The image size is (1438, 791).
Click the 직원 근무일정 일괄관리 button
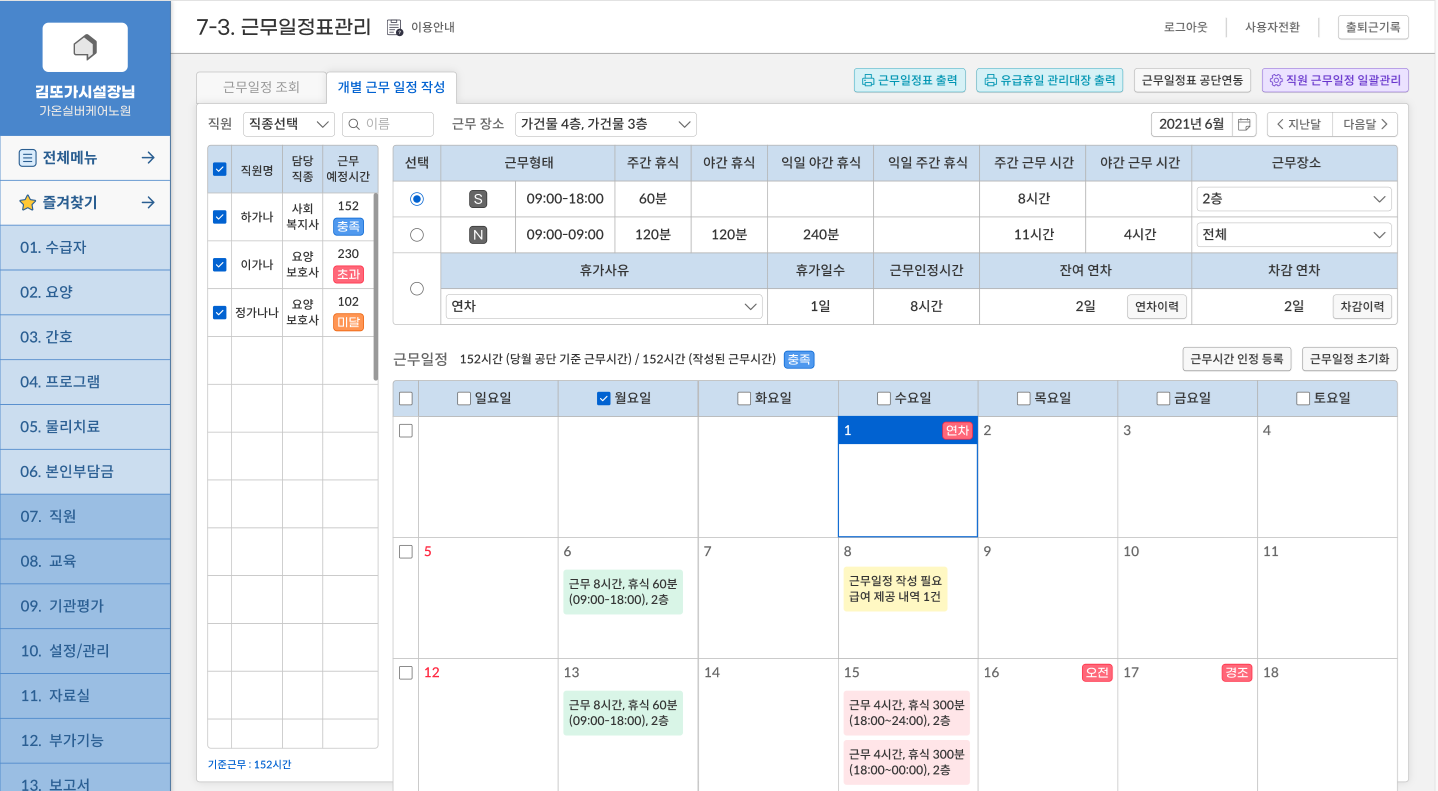point(1336,80)
